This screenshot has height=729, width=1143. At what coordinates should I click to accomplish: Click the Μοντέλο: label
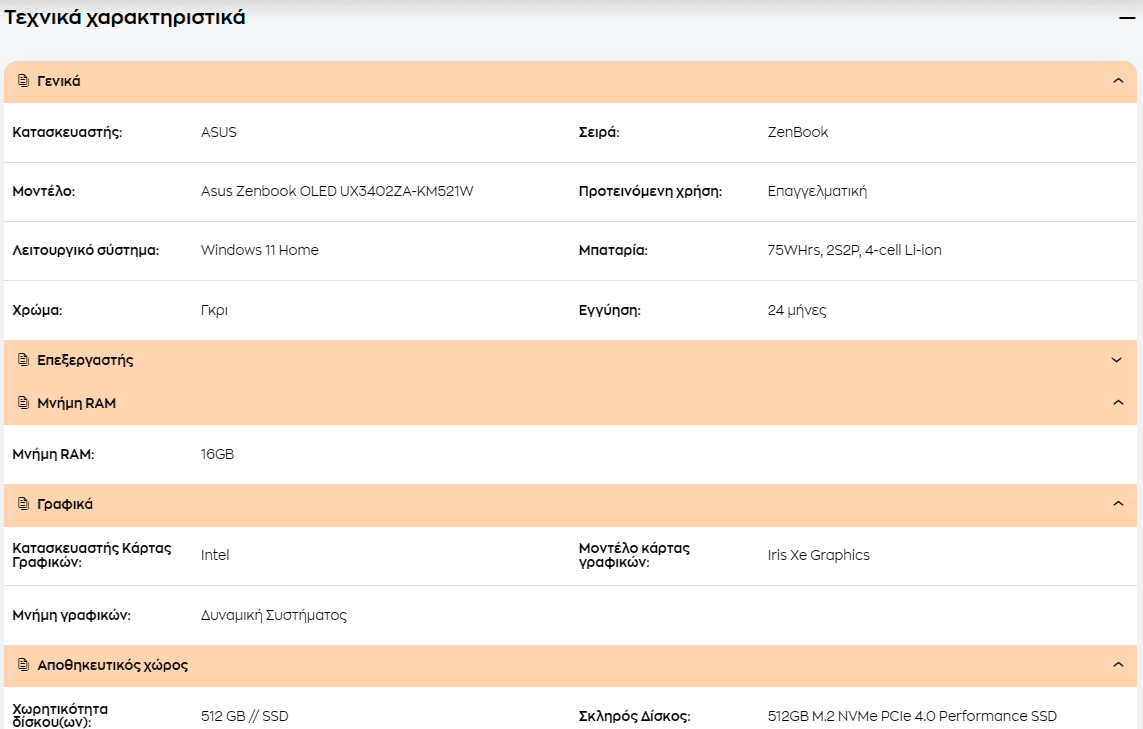(44, 191)
